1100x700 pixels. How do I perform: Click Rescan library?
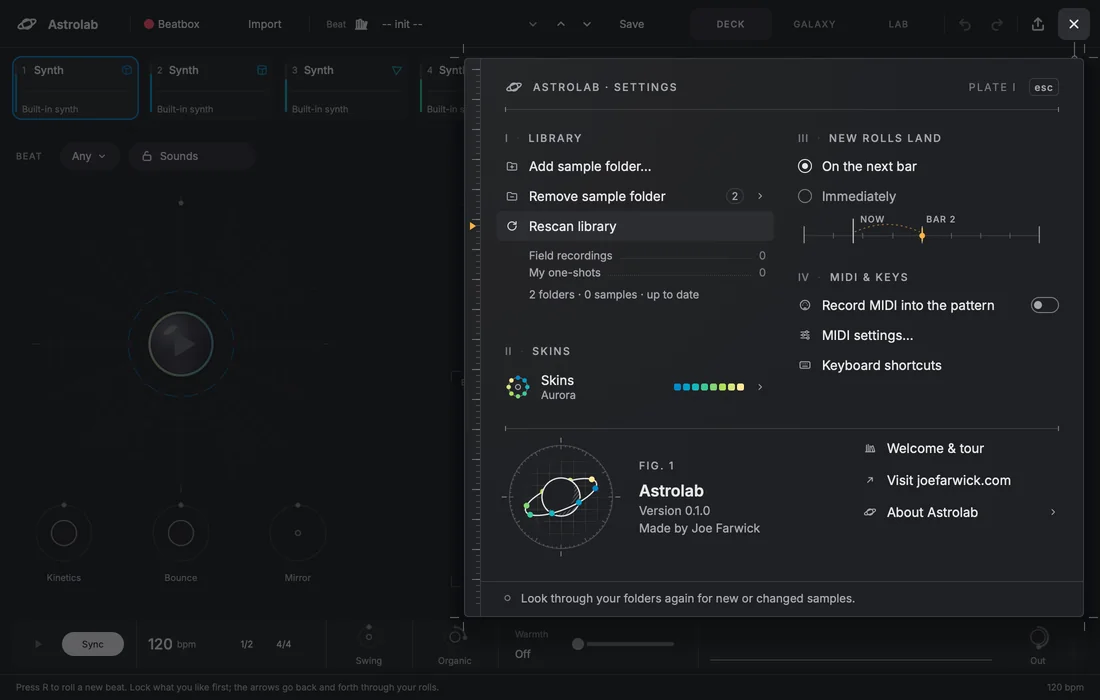pos(635,226)
